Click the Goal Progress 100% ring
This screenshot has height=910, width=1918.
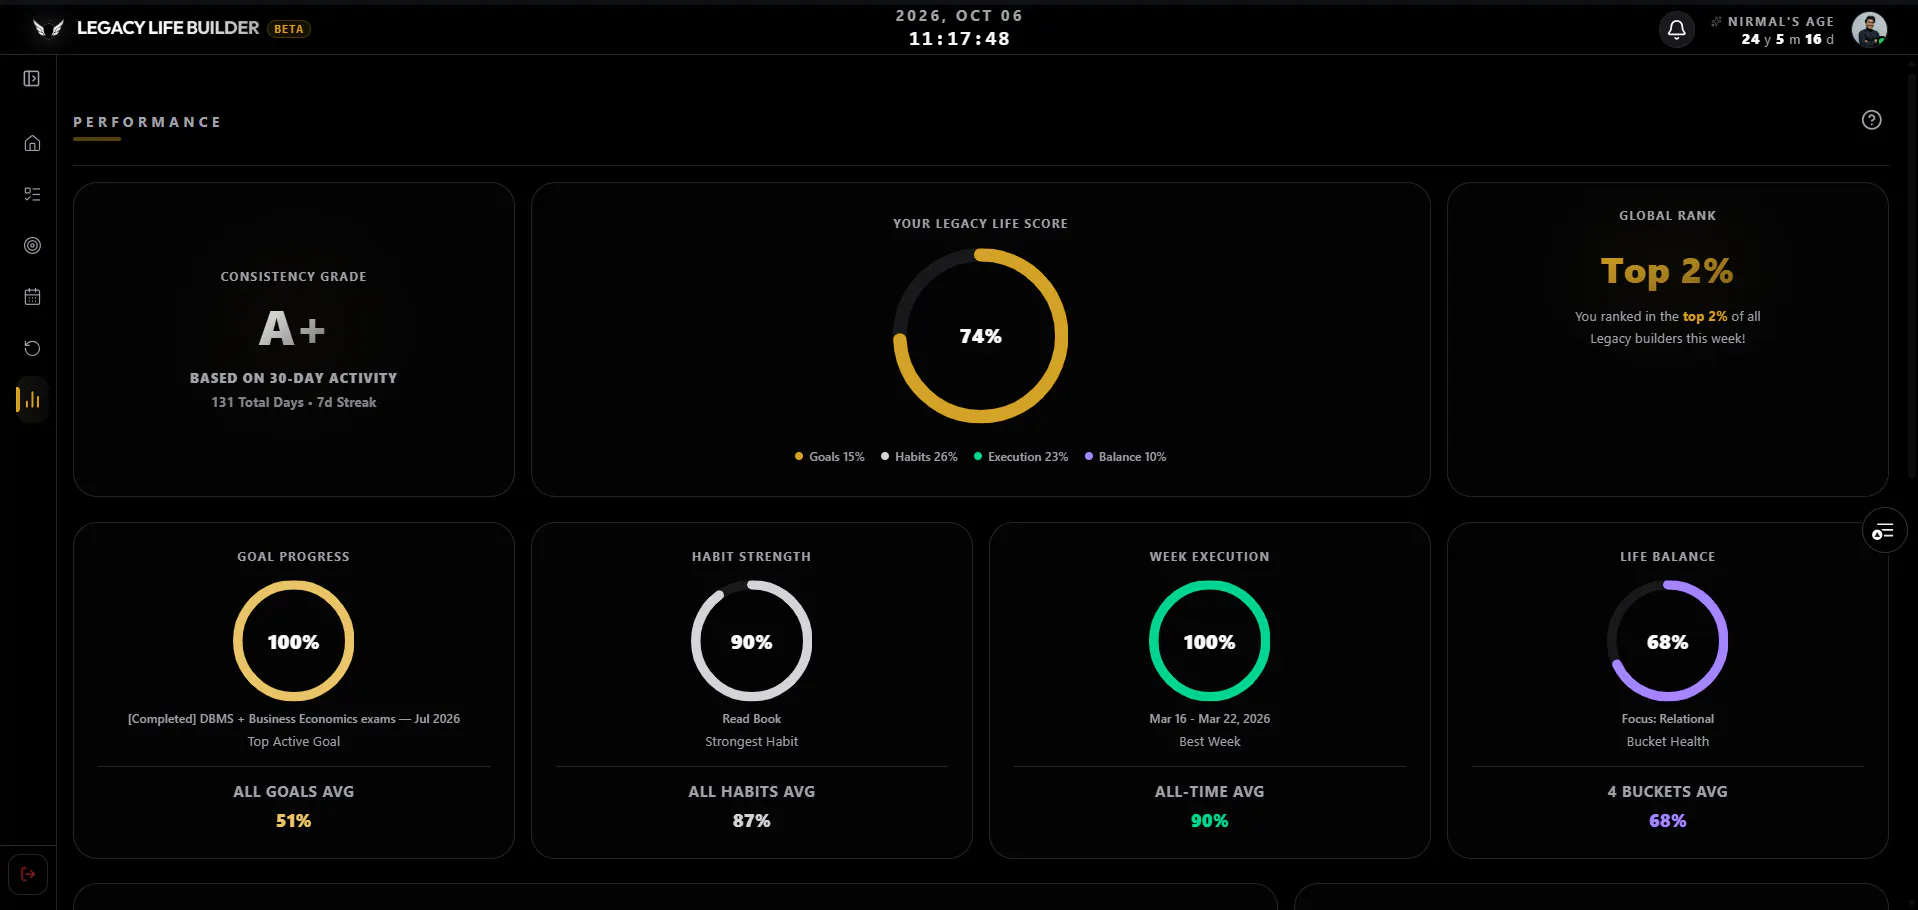pyautogui.click(x=293, y=641)
